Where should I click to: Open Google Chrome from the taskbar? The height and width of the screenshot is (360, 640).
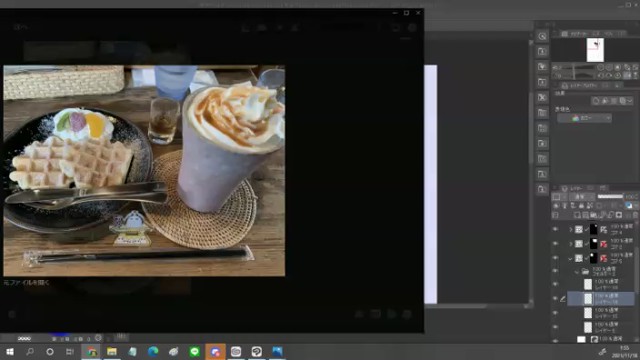point(91,351)
